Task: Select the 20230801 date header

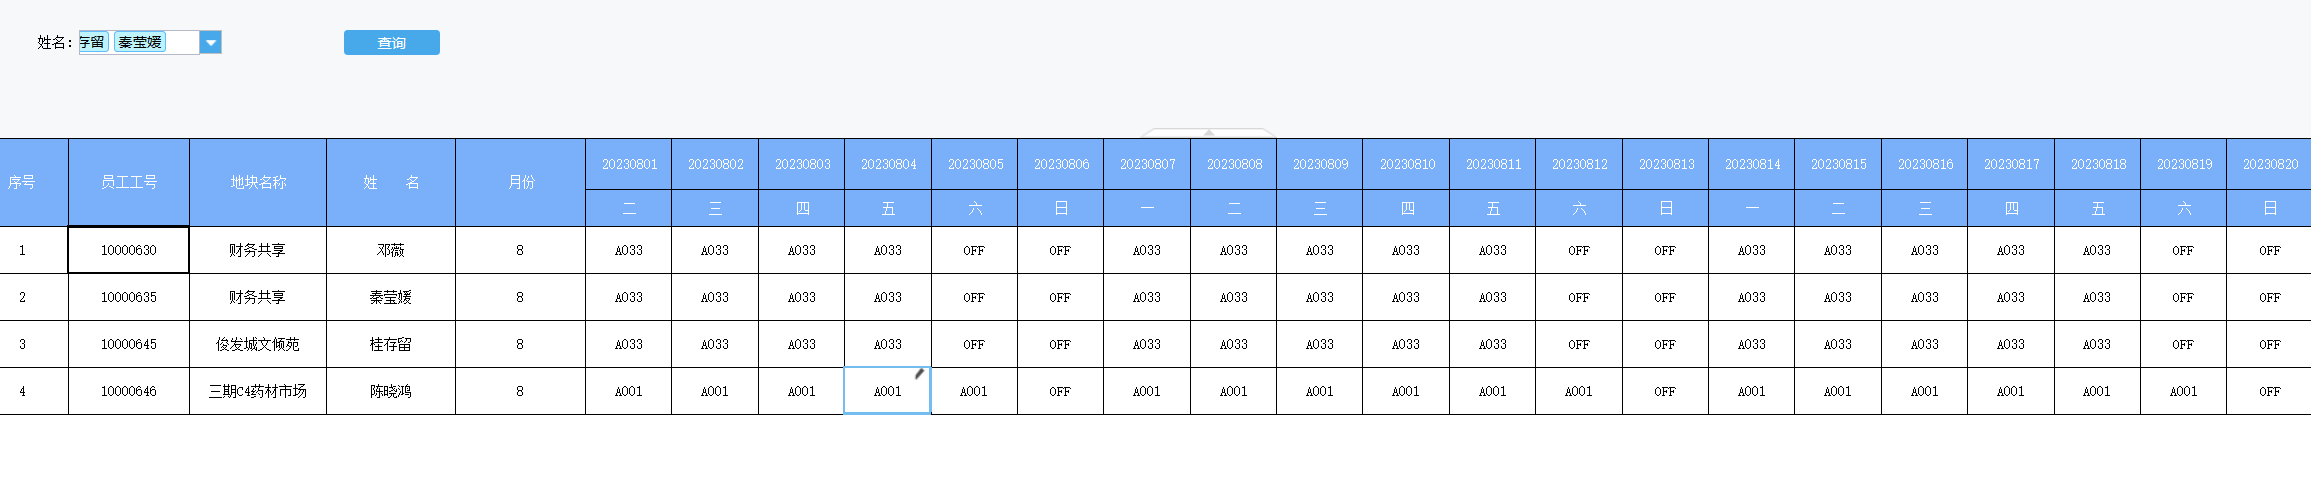Action: point(629,164)
